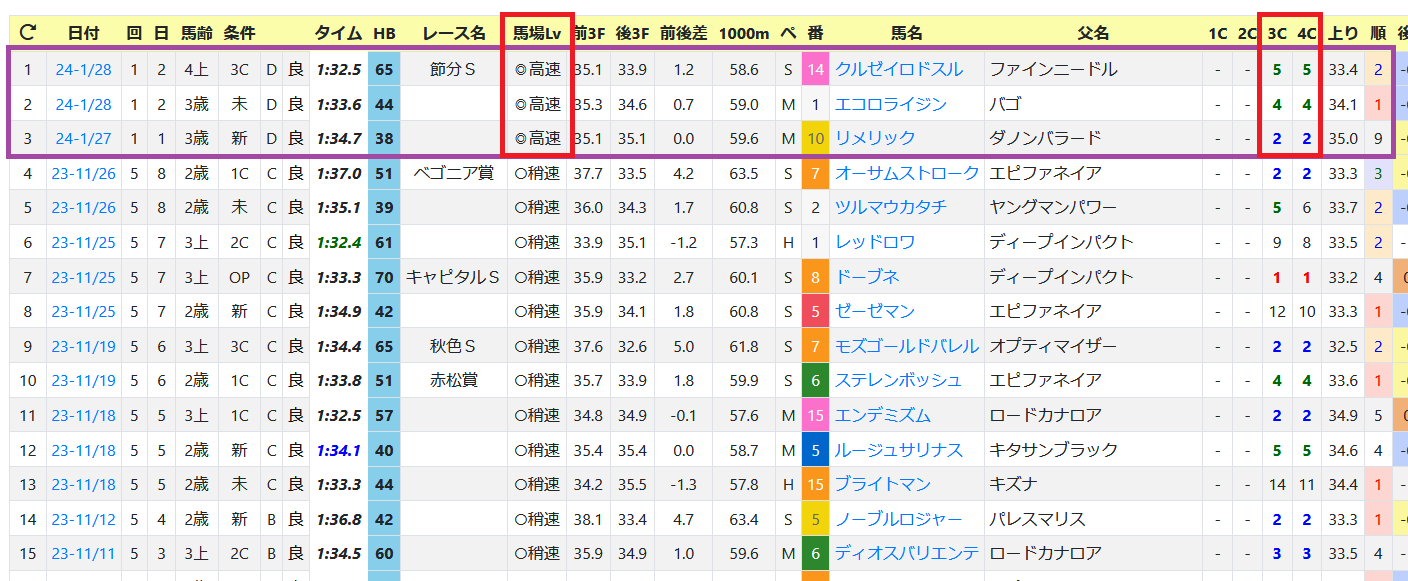Sort by 上り column header
The width and height of the screenshot is (1408, 581).
point(1342,33)
